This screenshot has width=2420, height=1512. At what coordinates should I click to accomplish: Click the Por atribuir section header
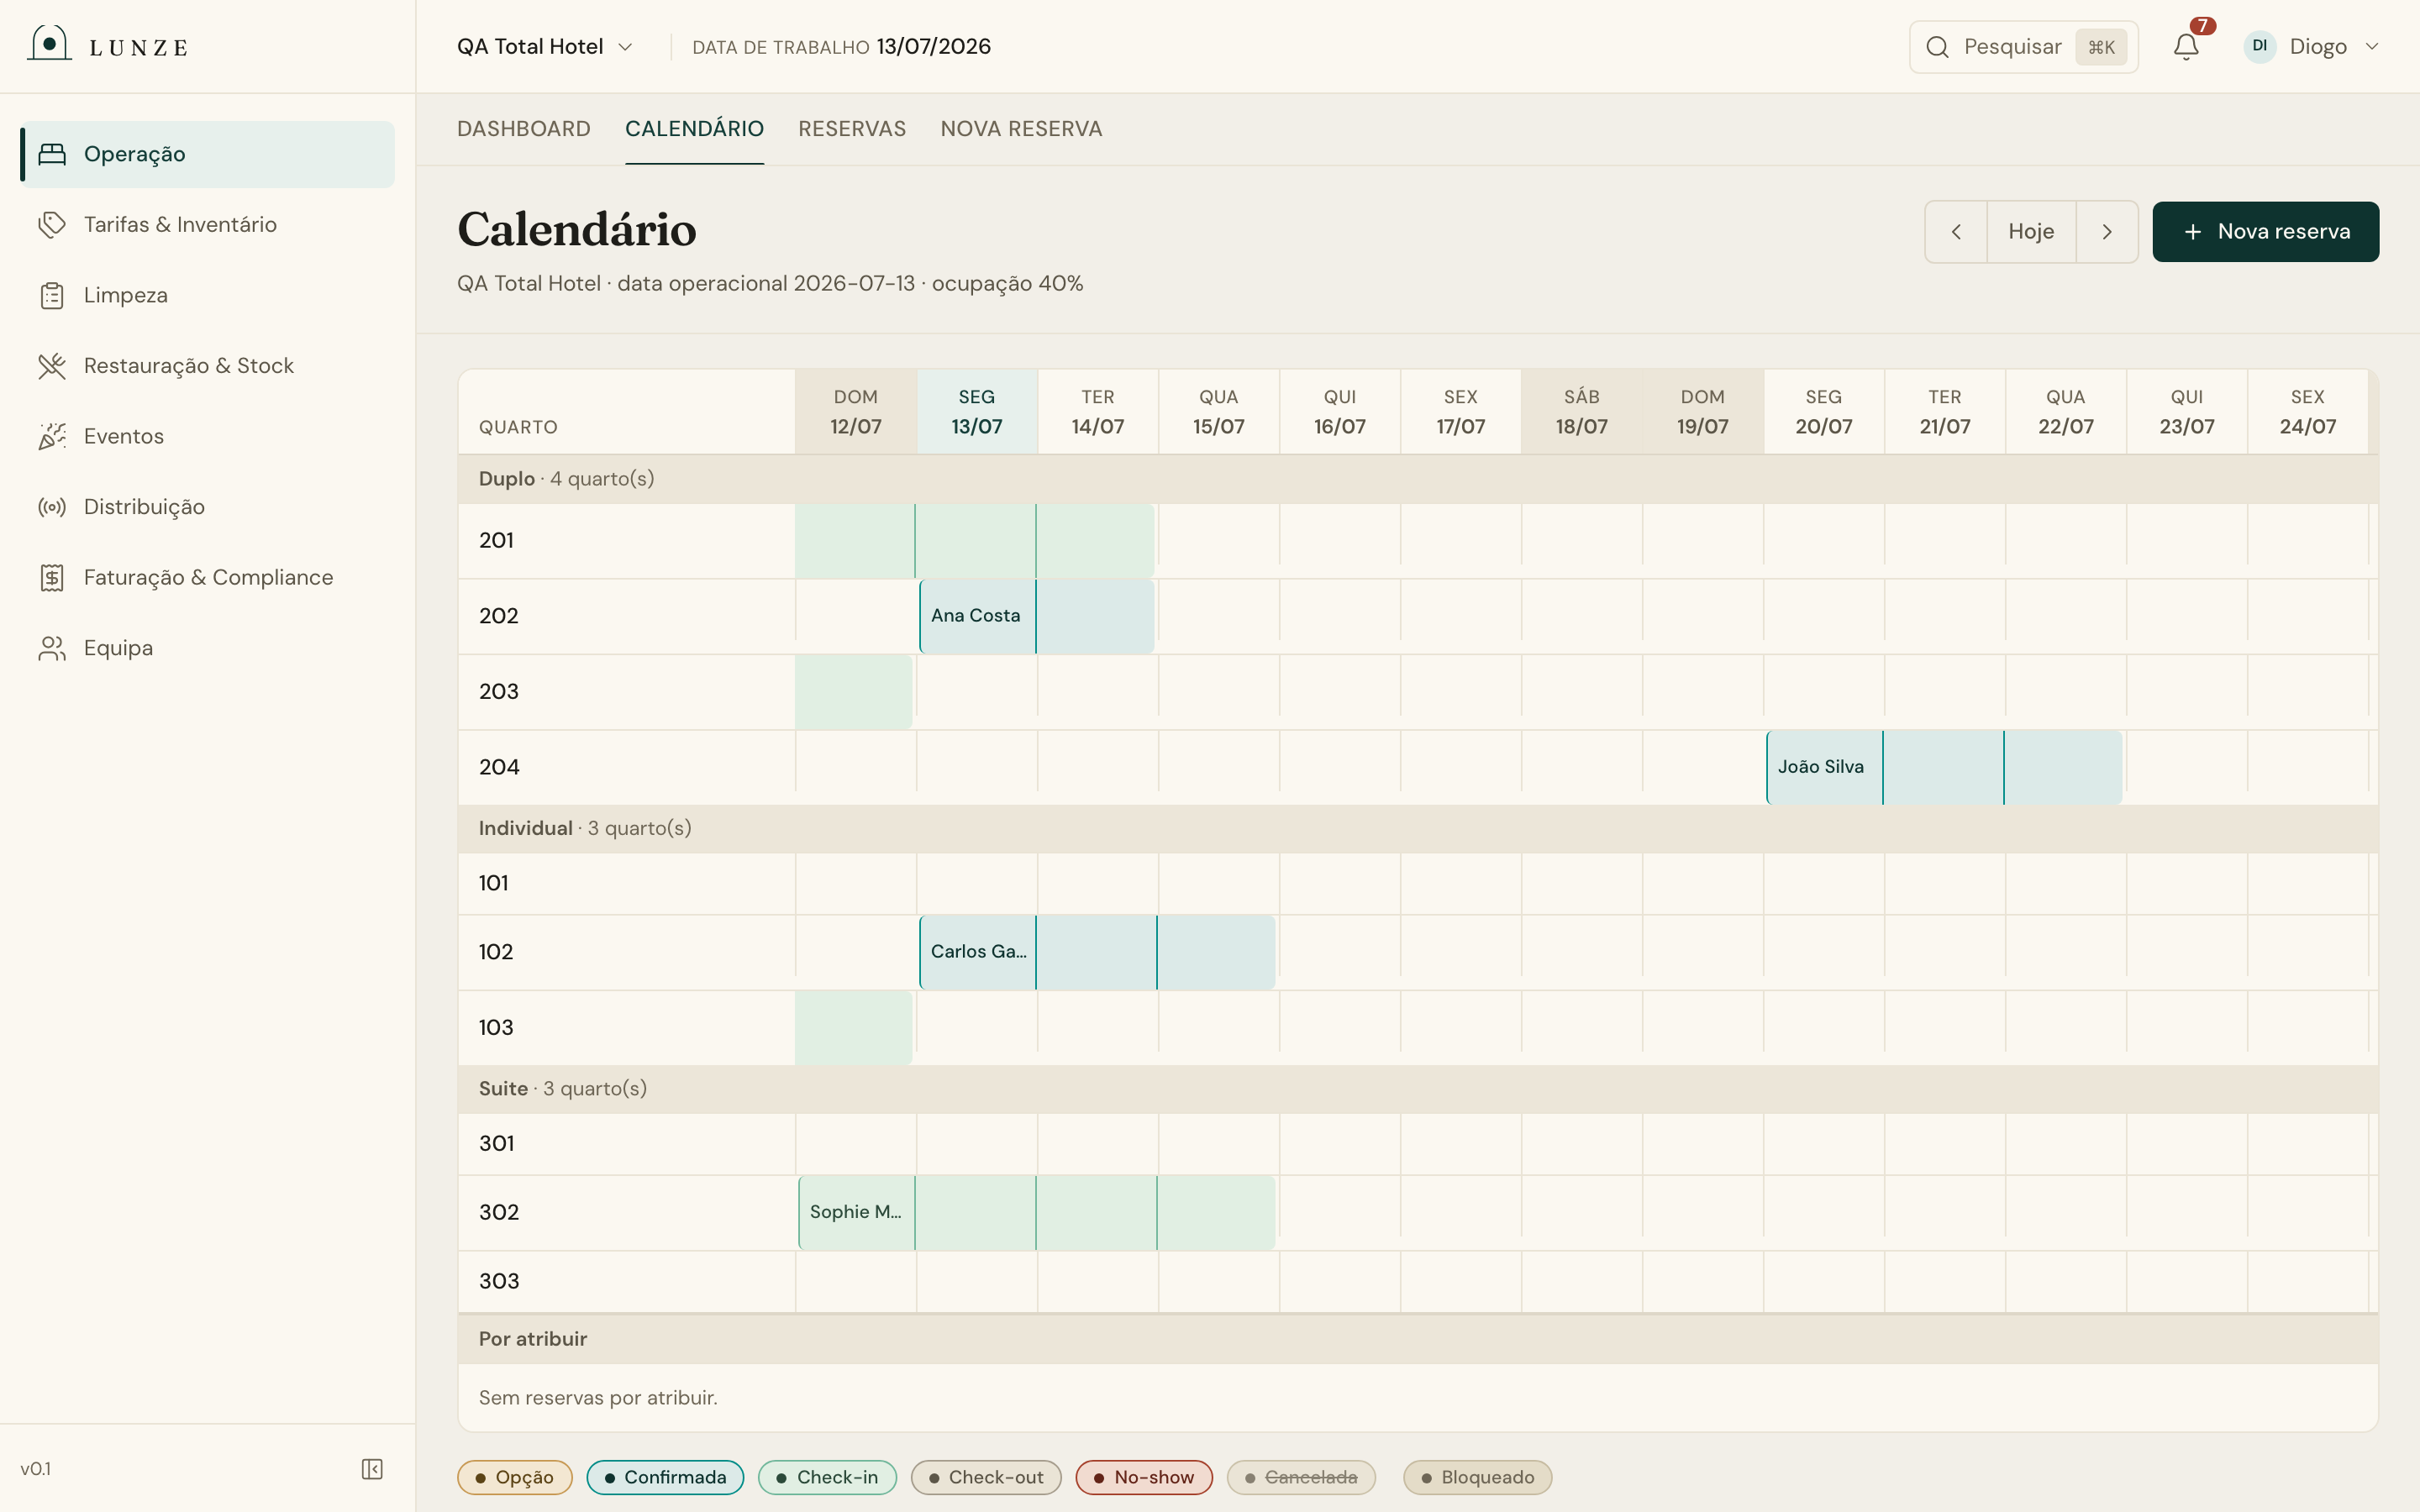coord(1417,1339)
